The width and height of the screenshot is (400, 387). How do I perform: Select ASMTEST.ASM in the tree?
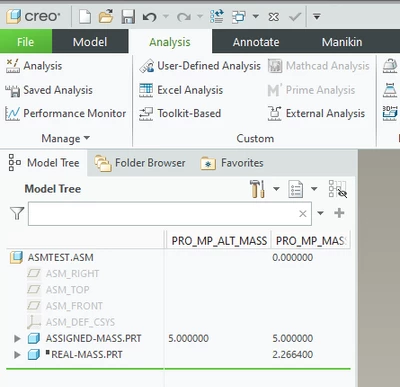[60, 257]
